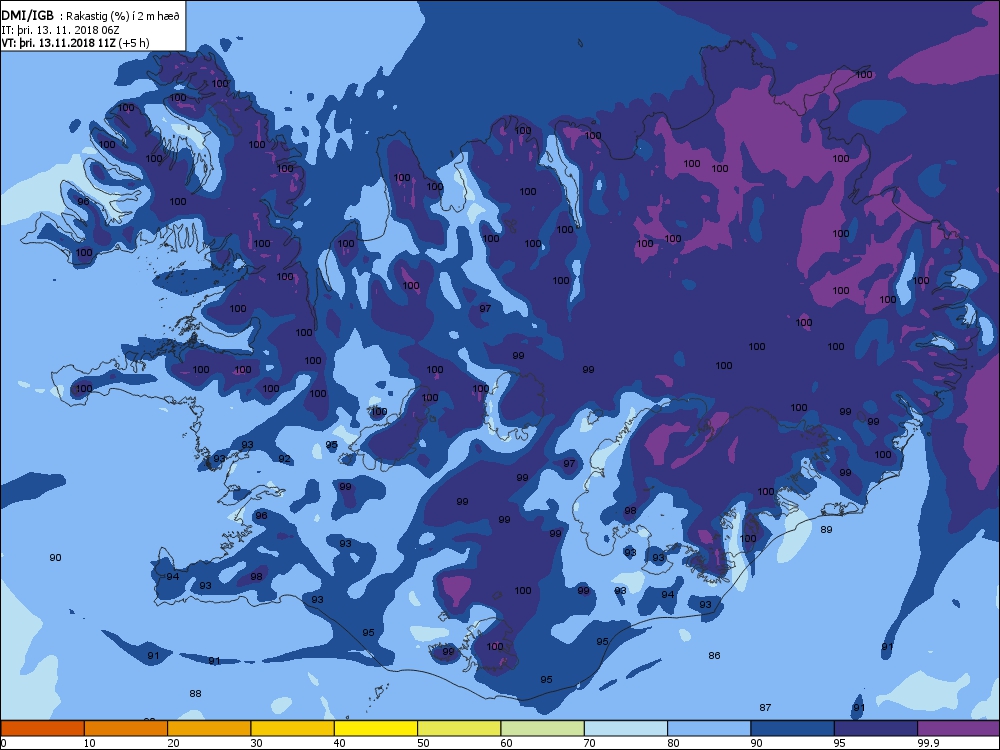Select the '89' humidity value on the map
The height and width of the screenshot is (750, 1000).
827,529
